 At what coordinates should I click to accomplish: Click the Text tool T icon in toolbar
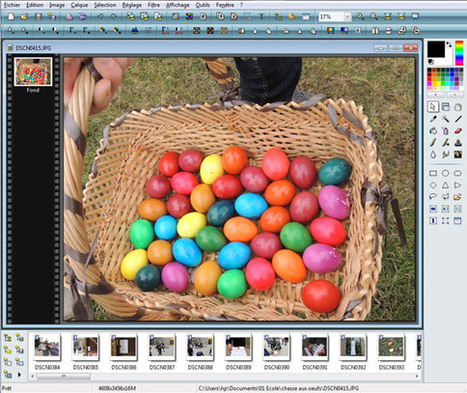coord(261,17)
